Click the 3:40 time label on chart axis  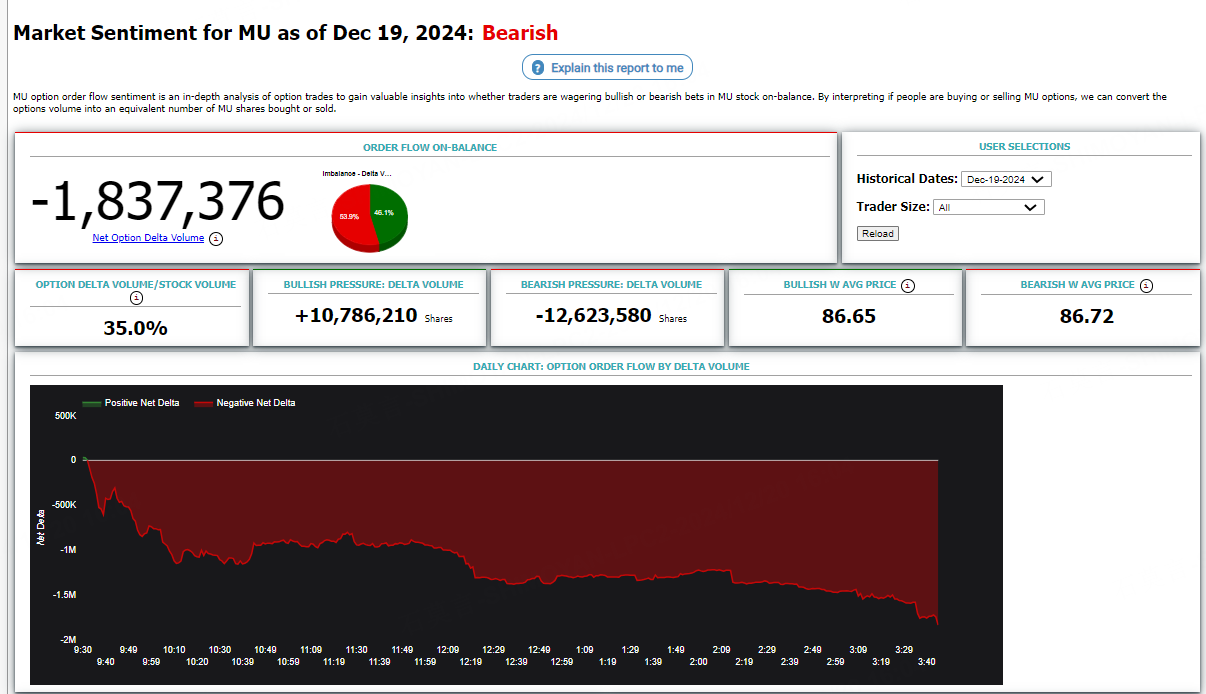point(927,662)
